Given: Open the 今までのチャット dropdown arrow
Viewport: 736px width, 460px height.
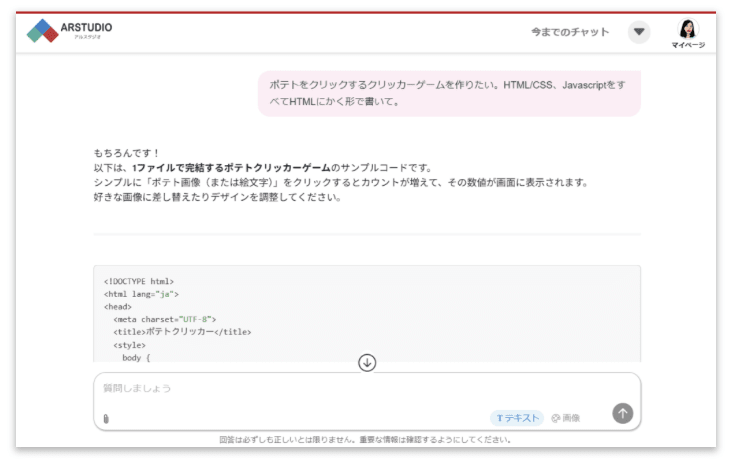Looking at the screenshot, I should [x=639, y=32].
